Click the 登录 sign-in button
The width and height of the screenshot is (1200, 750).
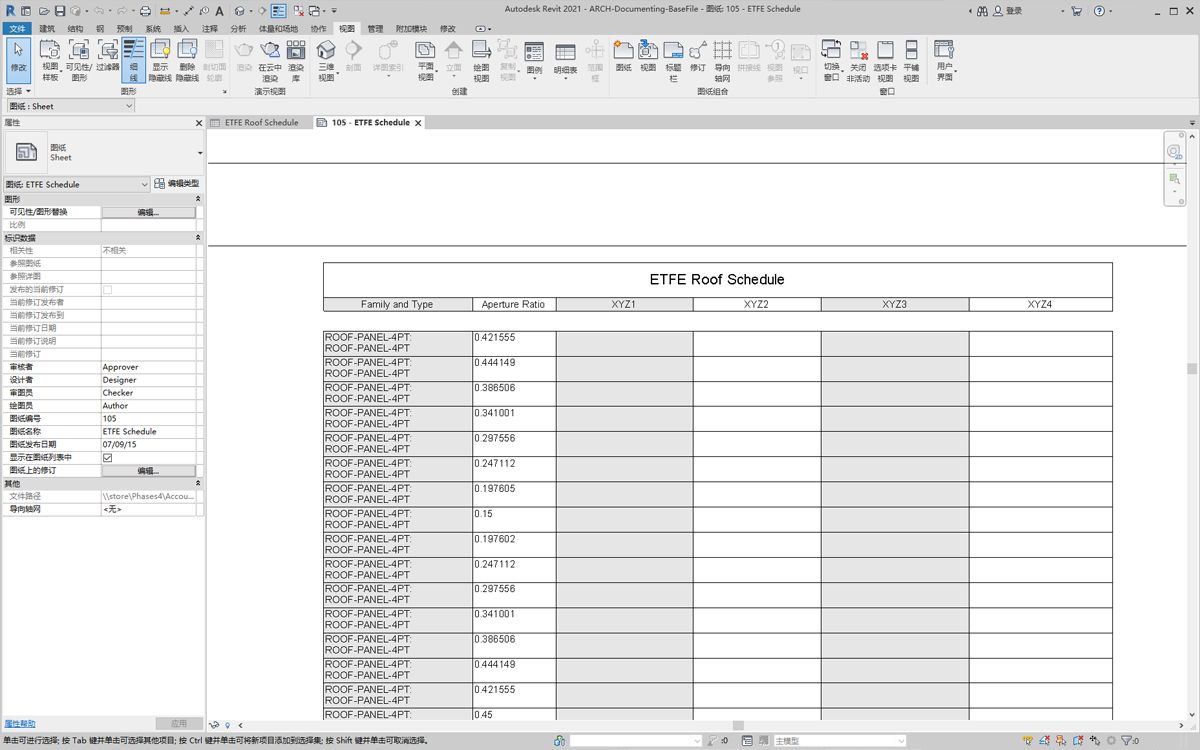coord(1006,11)
